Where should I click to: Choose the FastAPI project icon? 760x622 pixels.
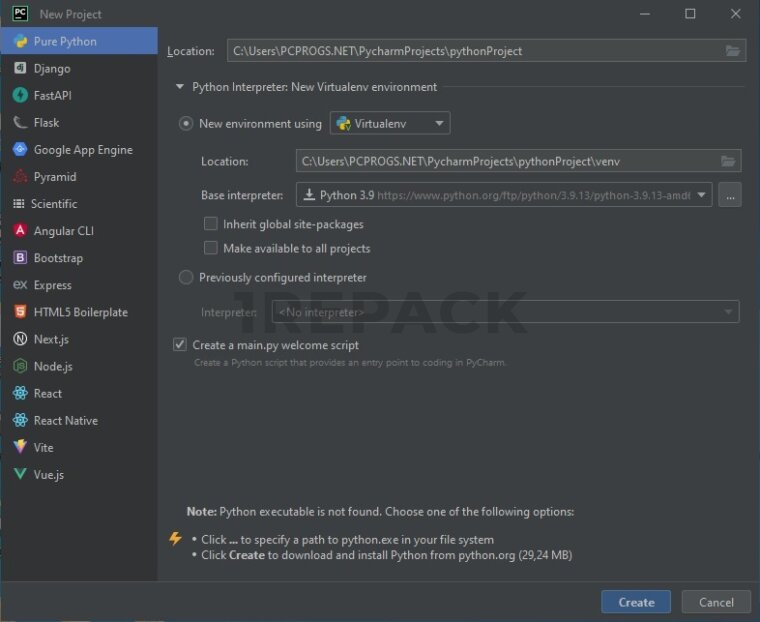(x=20, y=96)
